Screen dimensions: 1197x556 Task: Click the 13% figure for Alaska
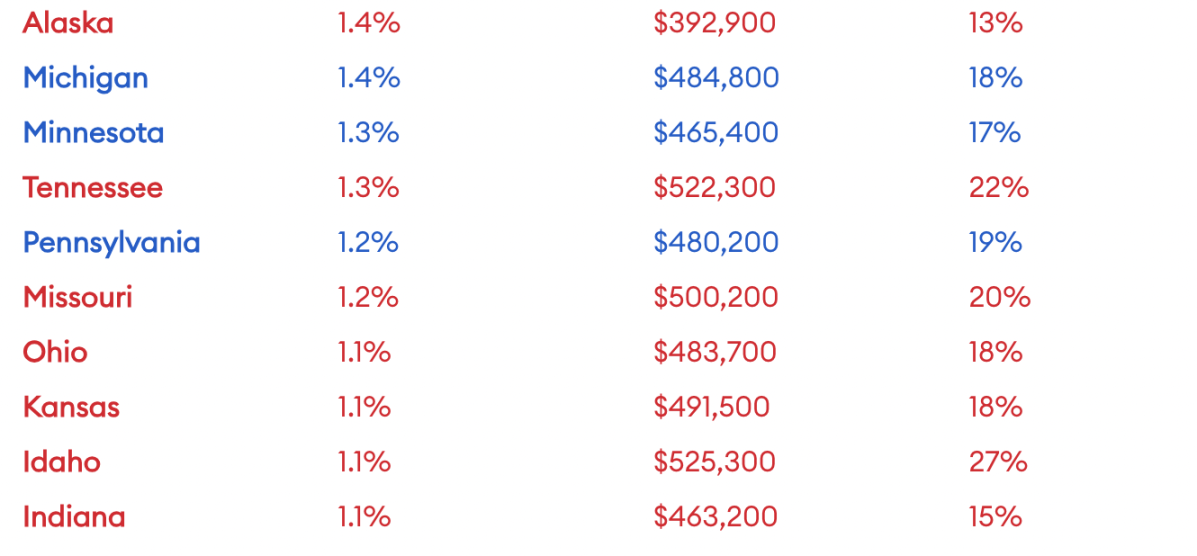[x=995, y=23]
